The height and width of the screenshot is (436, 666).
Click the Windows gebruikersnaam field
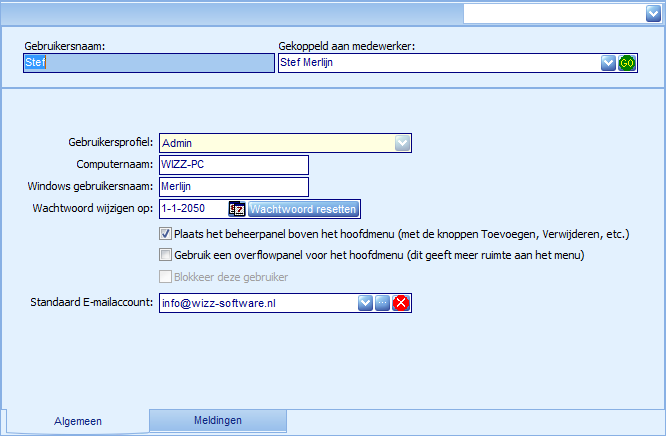pos(233,187)
